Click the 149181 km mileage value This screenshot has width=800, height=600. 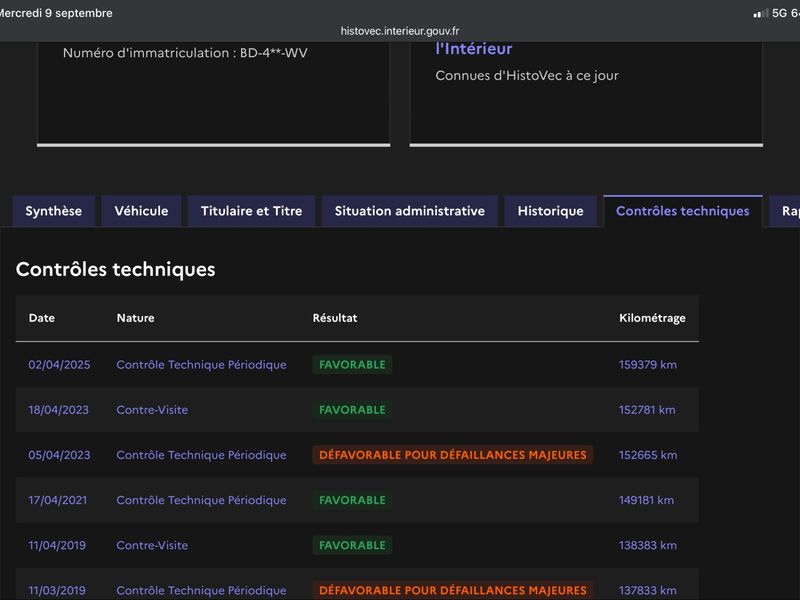click(646, 500)
